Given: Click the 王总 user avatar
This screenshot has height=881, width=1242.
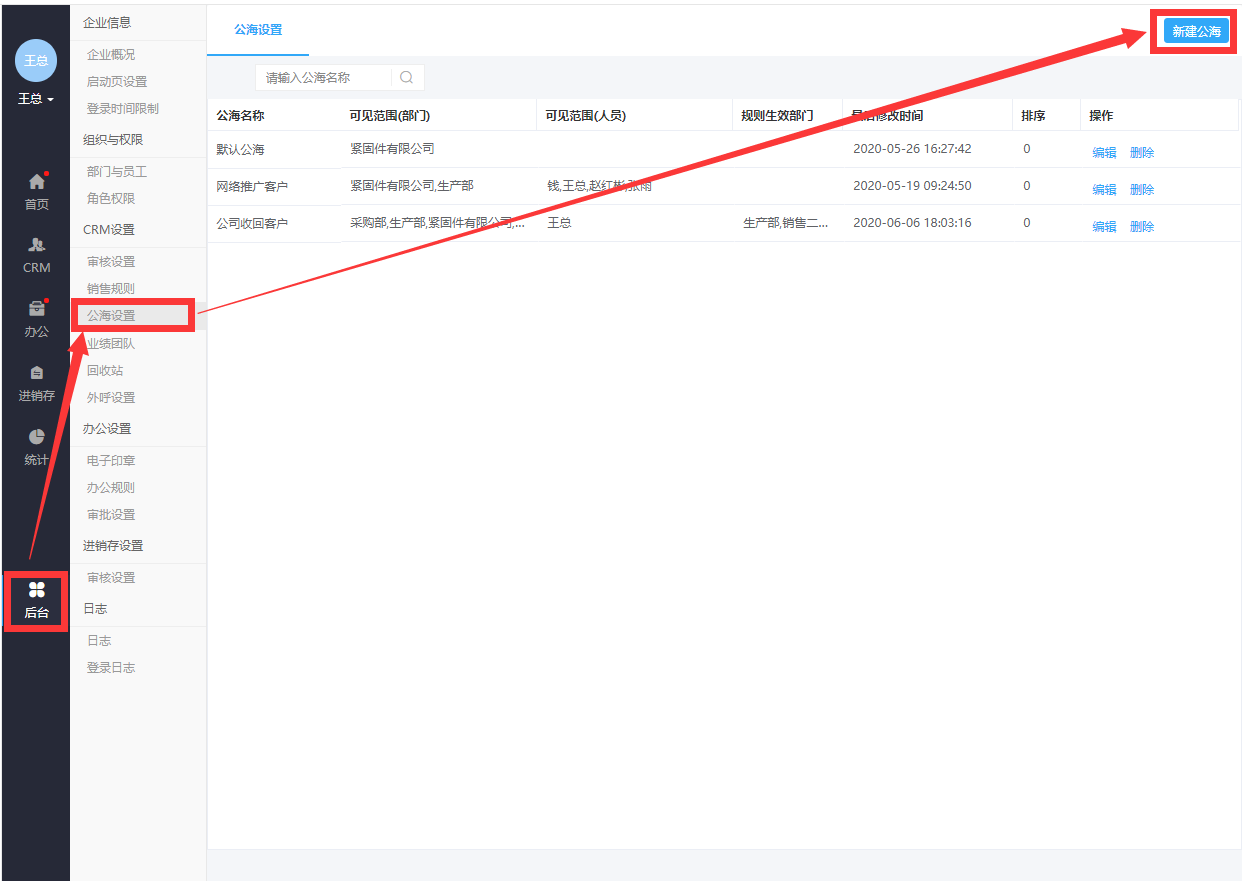Looking at the screenshot, I should tap(36, 61).
